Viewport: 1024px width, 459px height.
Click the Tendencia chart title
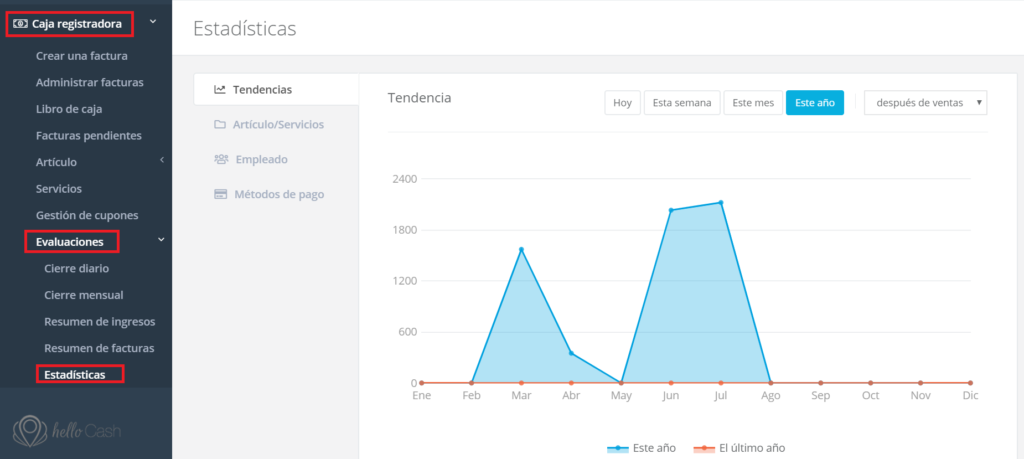coord(419,98)
